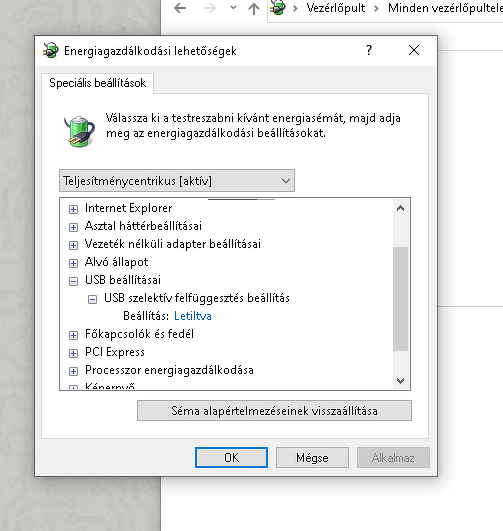
Task: Select Vezeték nélküli adapter beállításai label
Action: pos(173,244)
